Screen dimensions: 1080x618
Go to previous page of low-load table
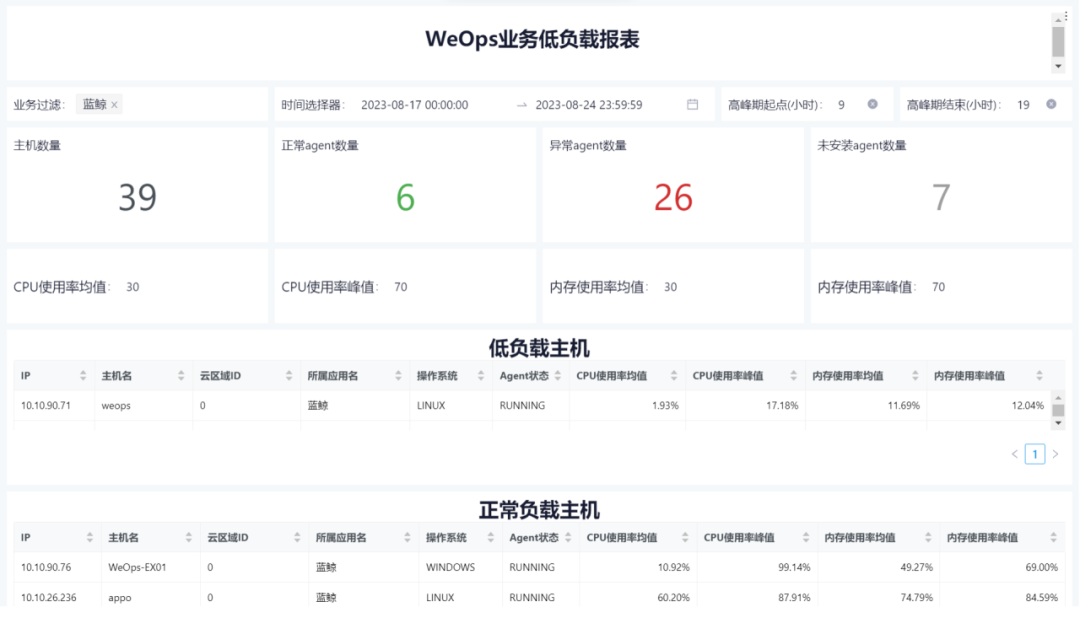[1015, 454]
